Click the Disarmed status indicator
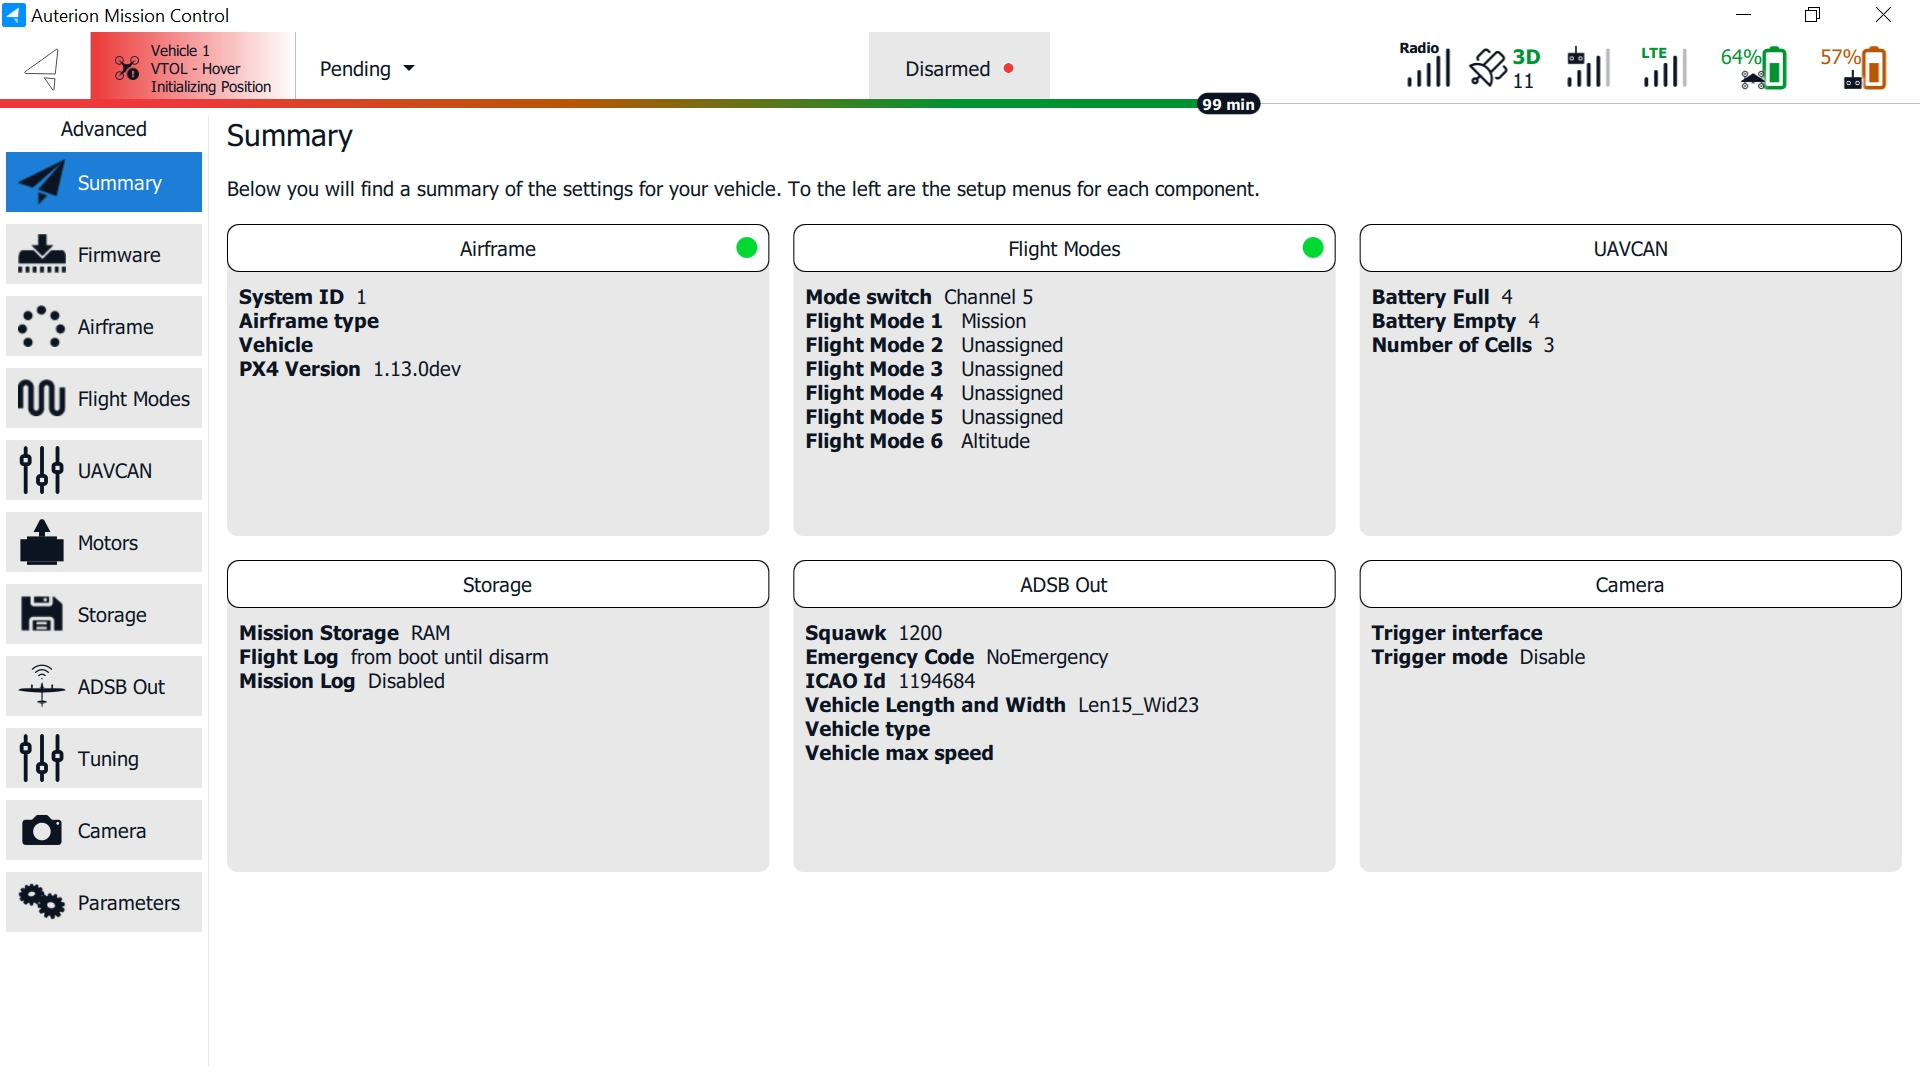This screenshot has height=1075, width=1920. pos(958,69)
